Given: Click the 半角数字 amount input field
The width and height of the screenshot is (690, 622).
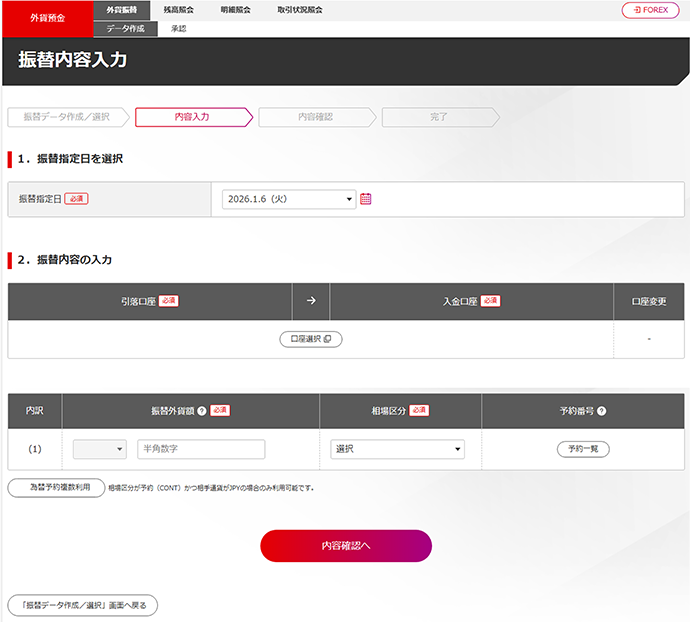Looking at the screenshot, I should coord(201,450).
